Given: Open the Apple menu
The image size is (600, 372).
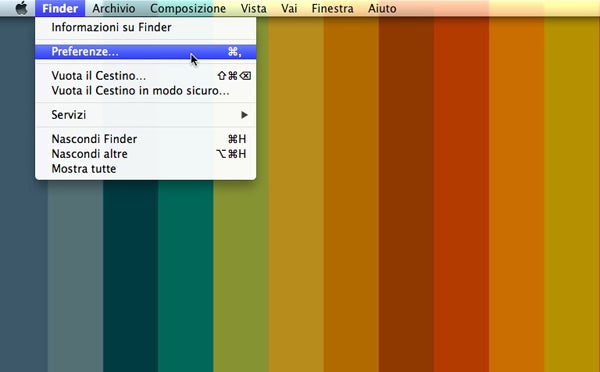Looking at the screenshot, I should point(21,8).
